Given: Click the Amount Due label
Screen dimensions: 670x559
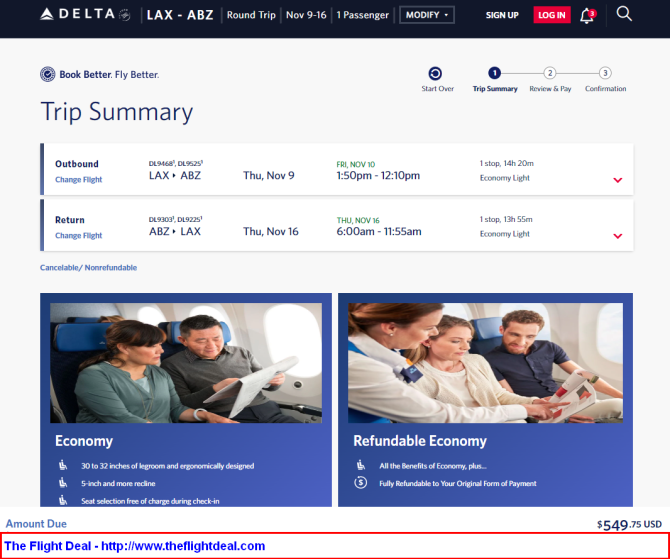Looking at the screenshot, I should click(36, 524).
